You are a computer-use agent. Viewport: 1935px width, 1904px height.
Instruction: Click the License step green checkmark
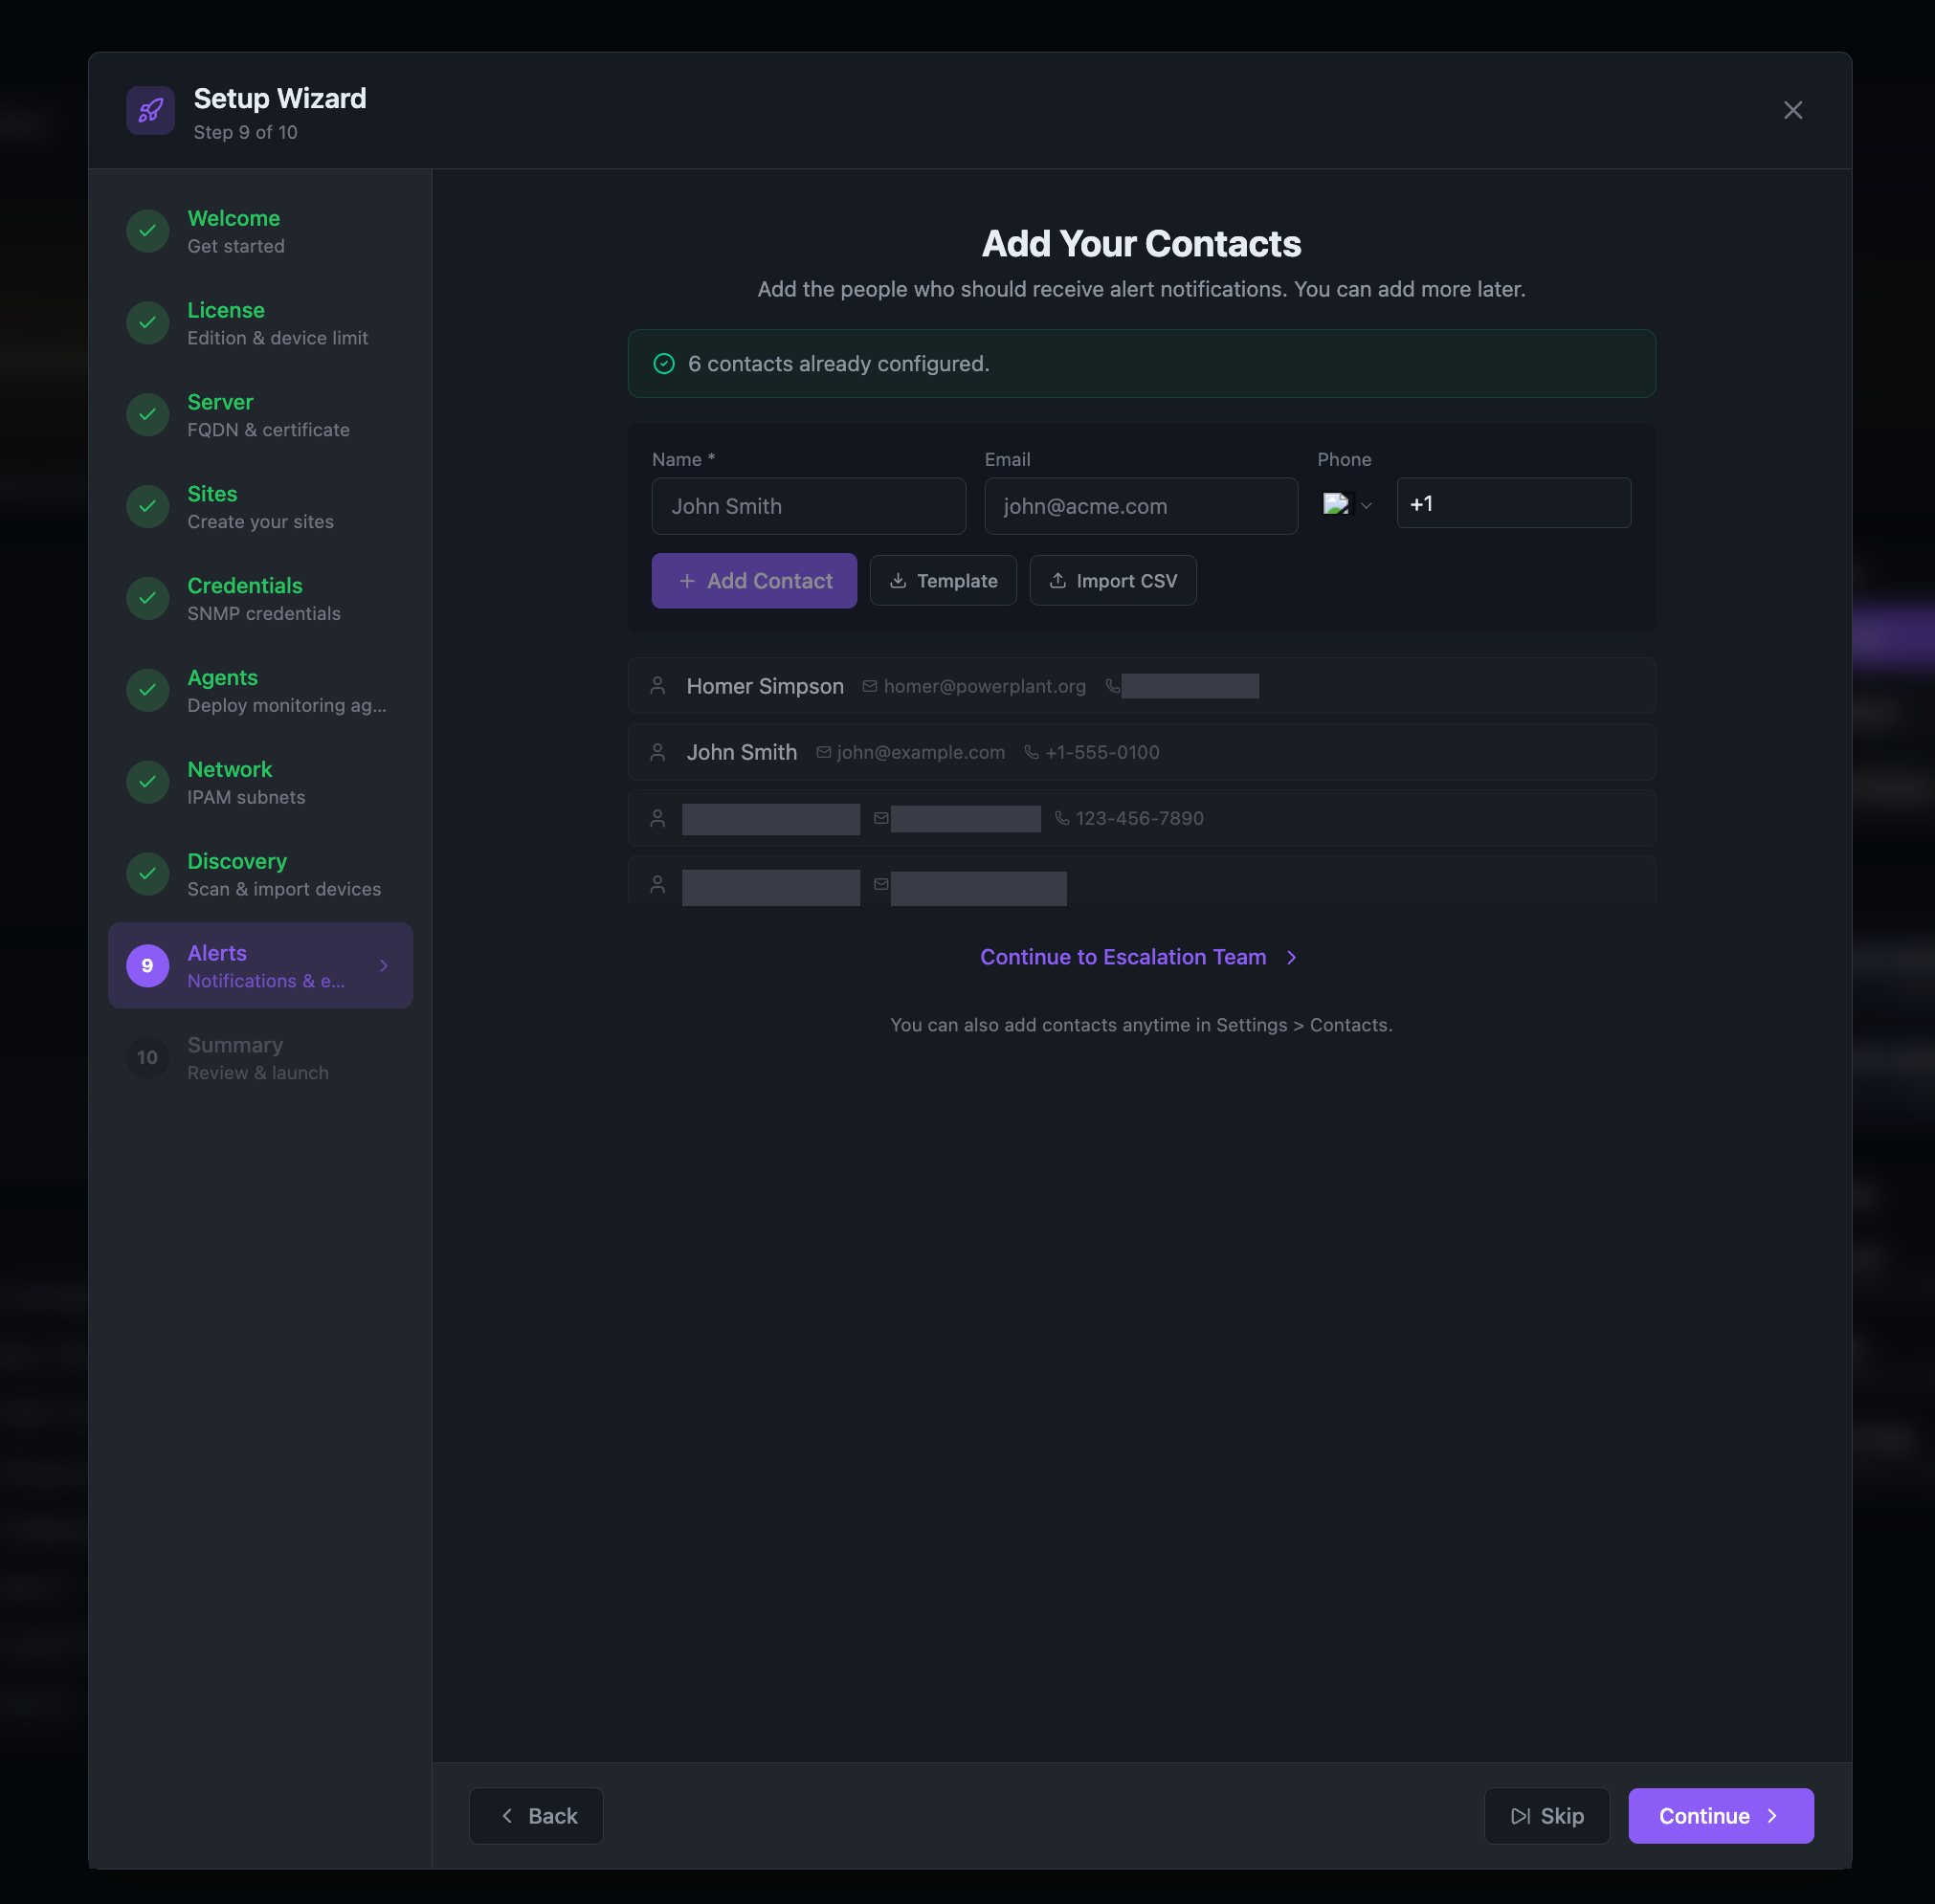coord(148,323)
